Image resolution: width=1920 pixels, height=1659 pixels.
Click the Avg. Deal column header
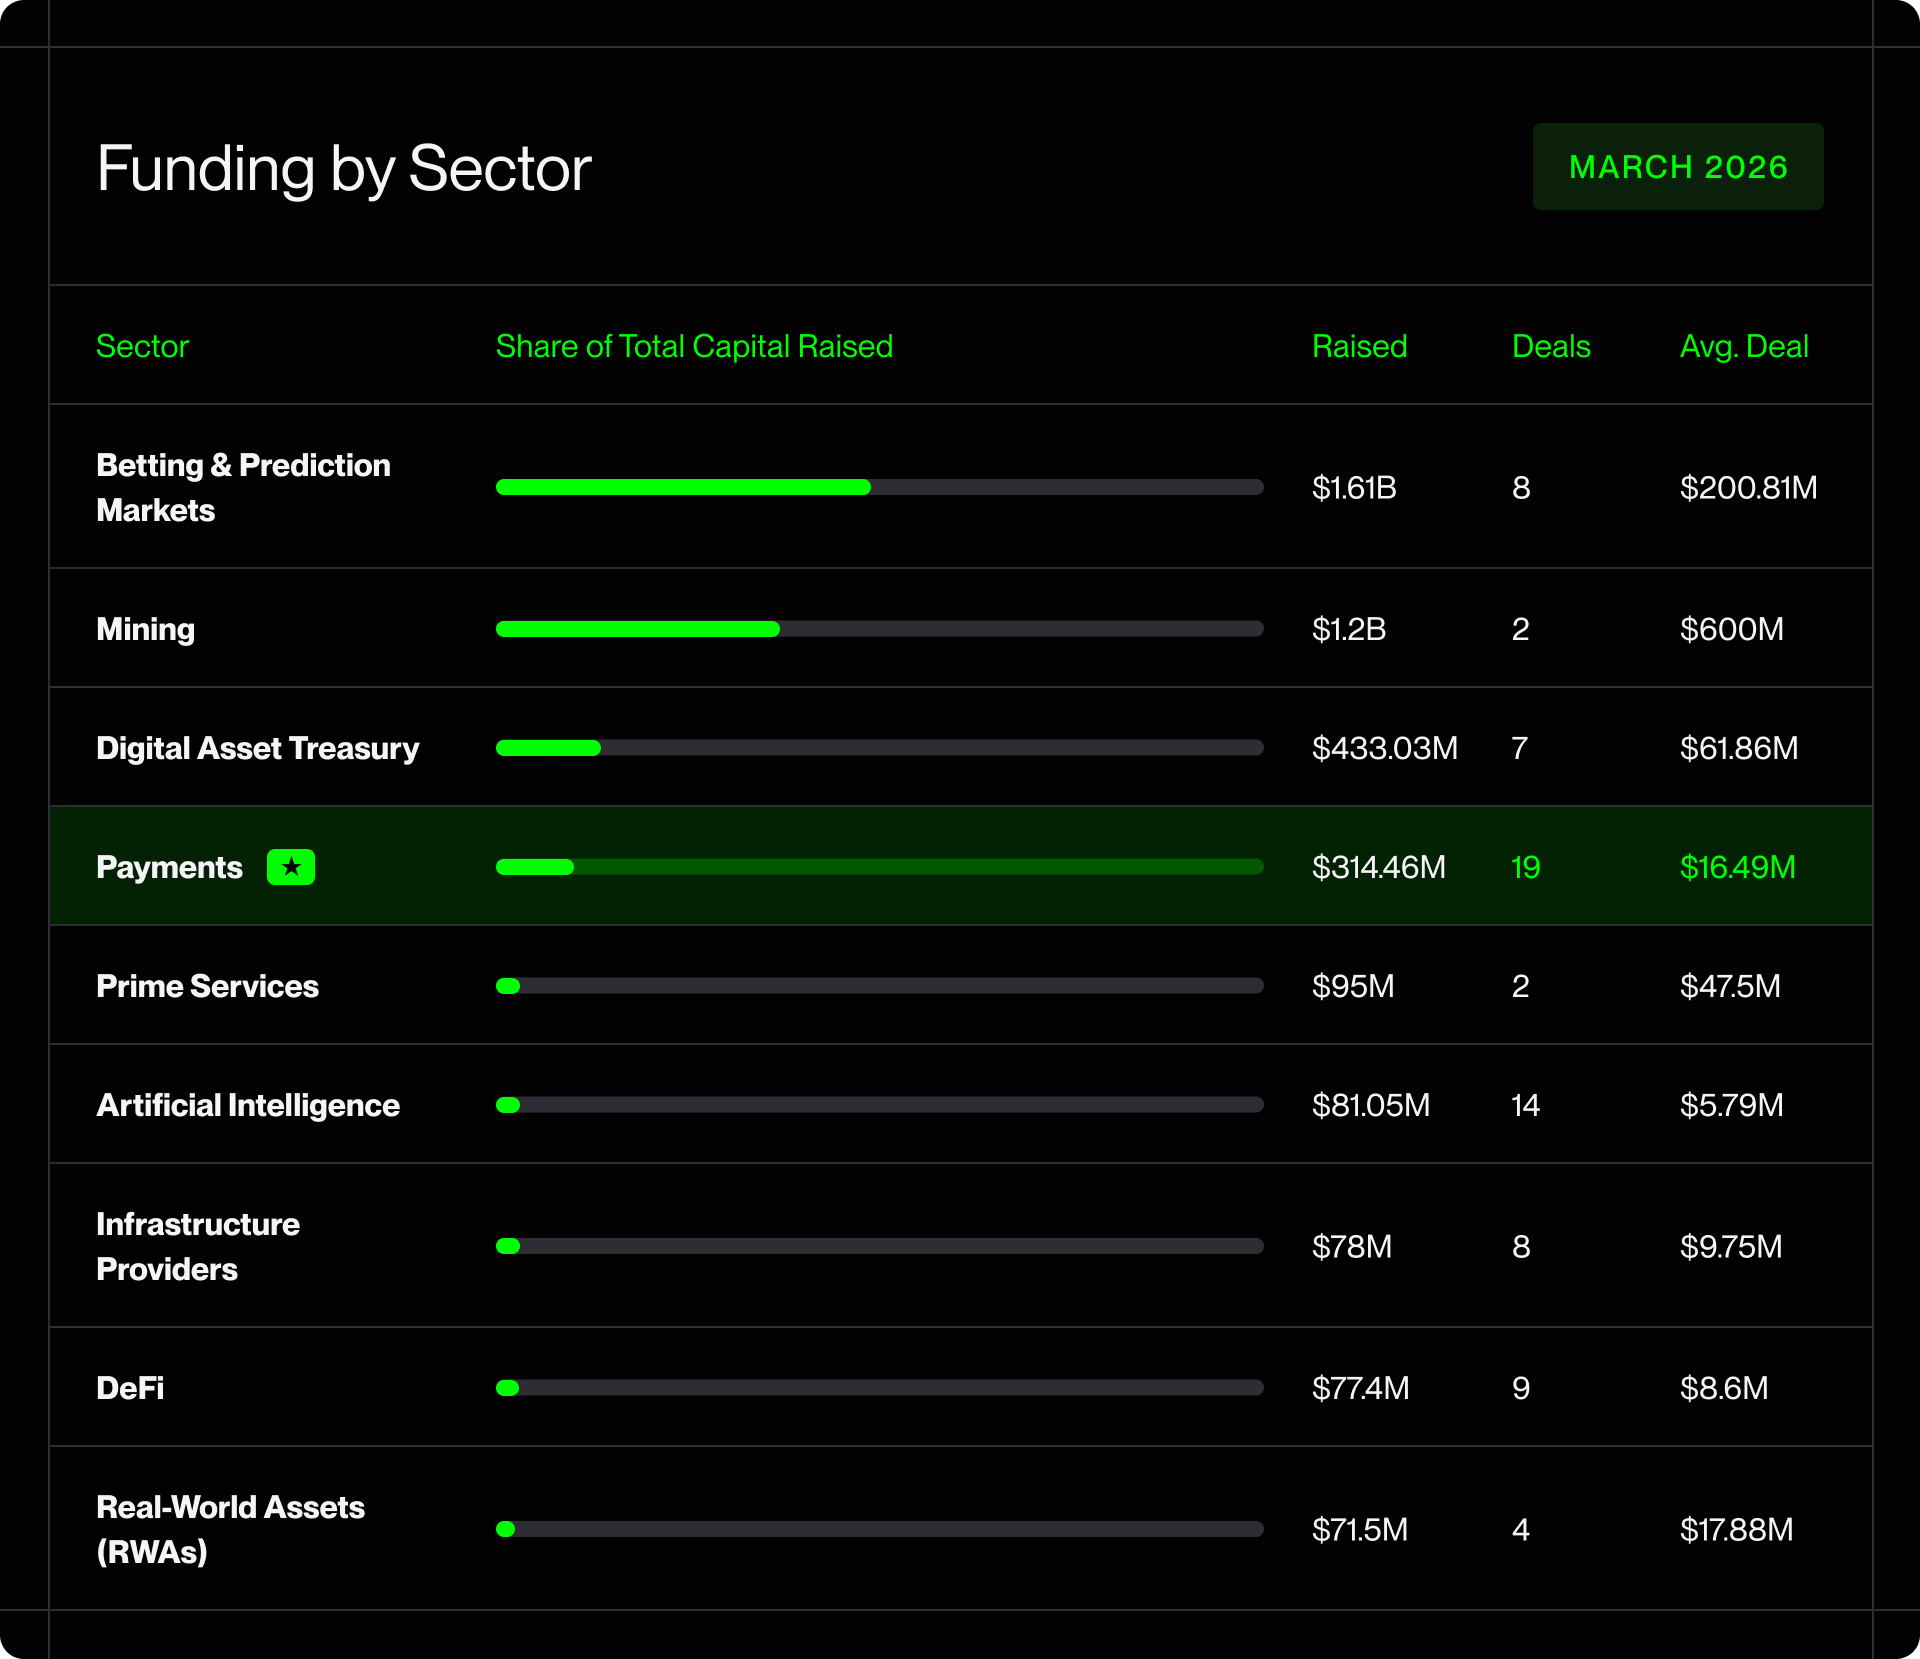point(1743,346)
